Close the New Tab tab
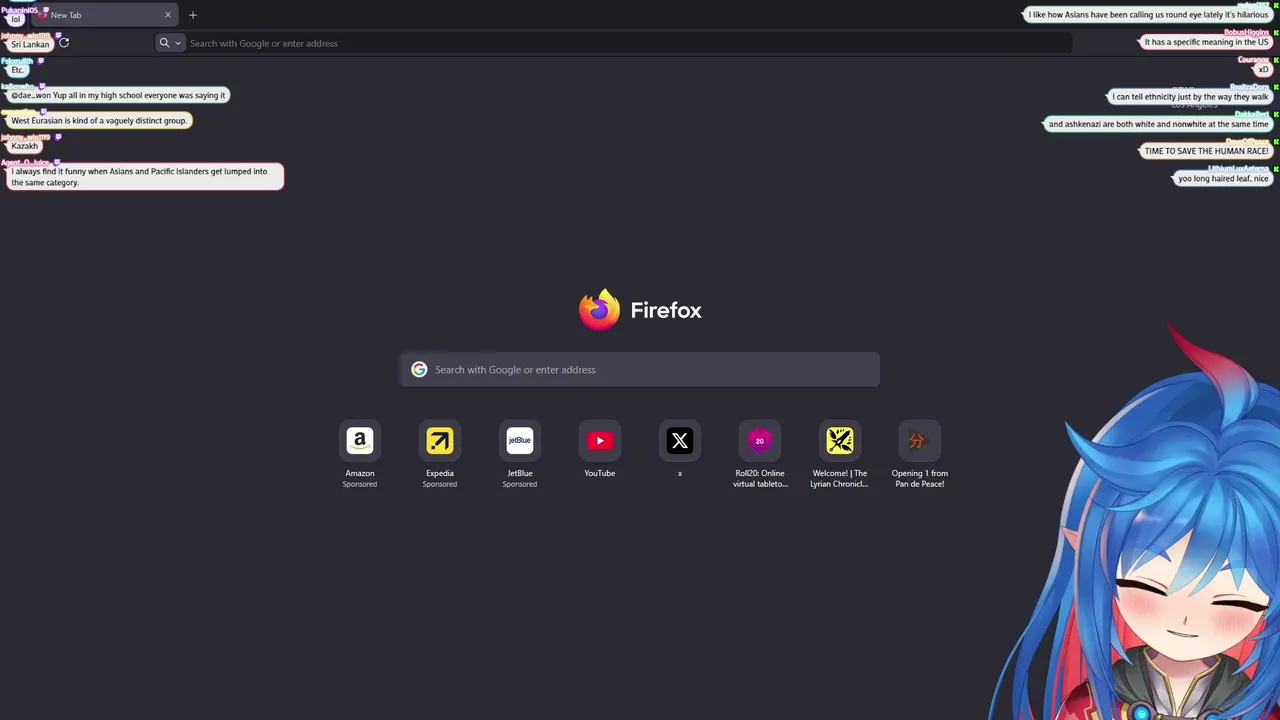1280x720 pixels. pos(168,15)
